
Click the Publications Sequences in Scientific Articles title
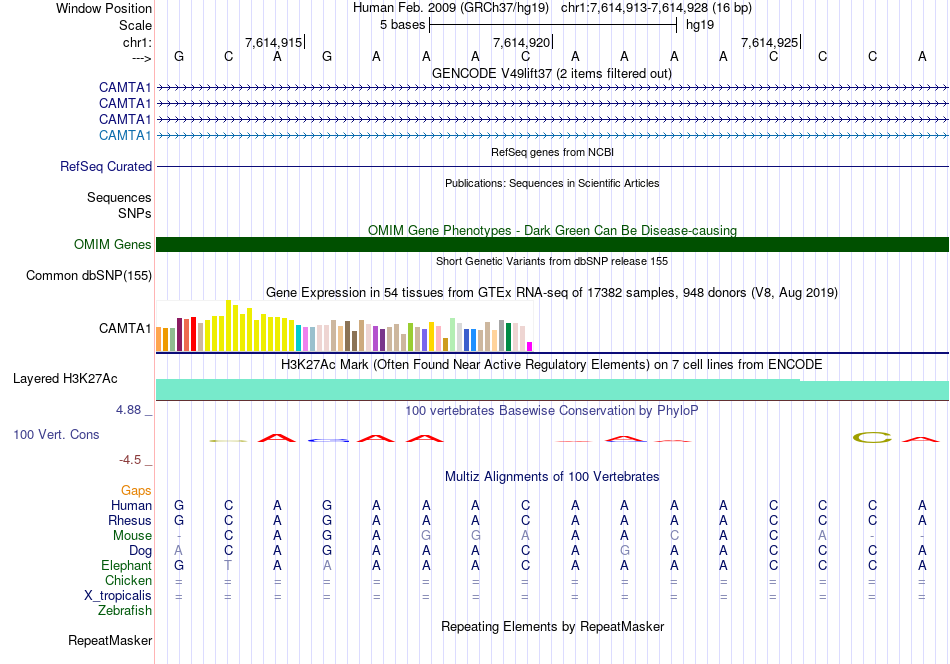click(x=552, y=183)
